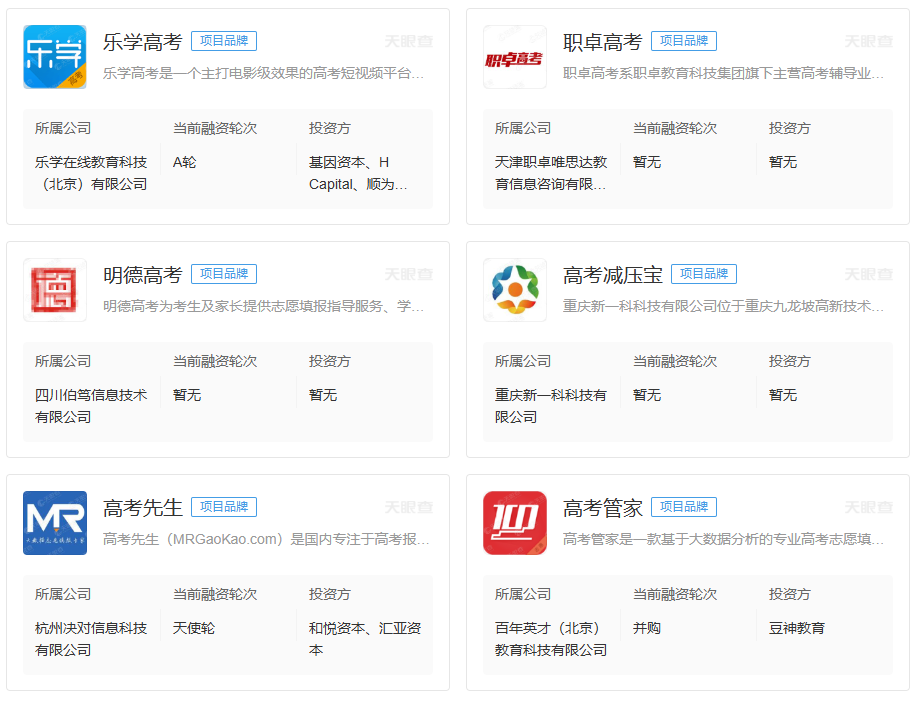Click the 高考先生 project title

pos(143,508)
